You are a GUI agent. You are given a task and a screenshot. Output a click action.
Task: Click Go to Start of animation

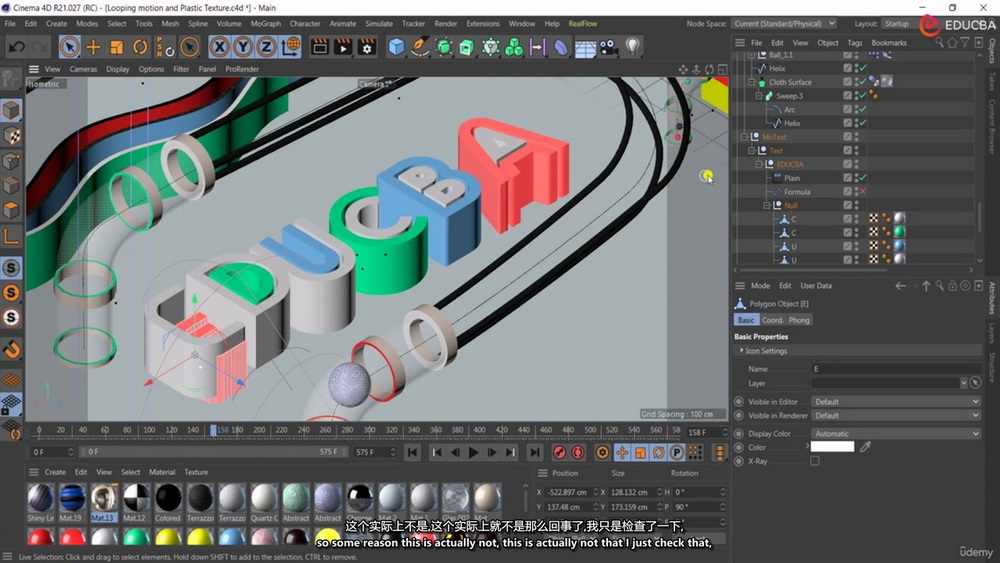(x=413, y=453)
